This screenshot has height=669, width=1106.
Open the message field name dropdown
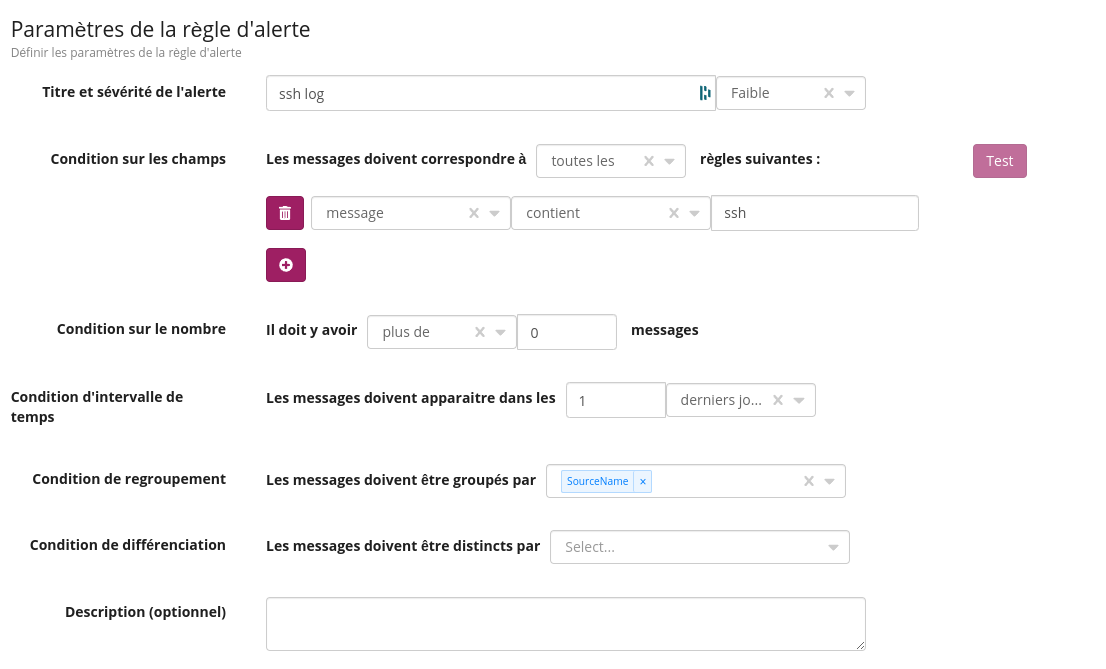click(494, 213)
